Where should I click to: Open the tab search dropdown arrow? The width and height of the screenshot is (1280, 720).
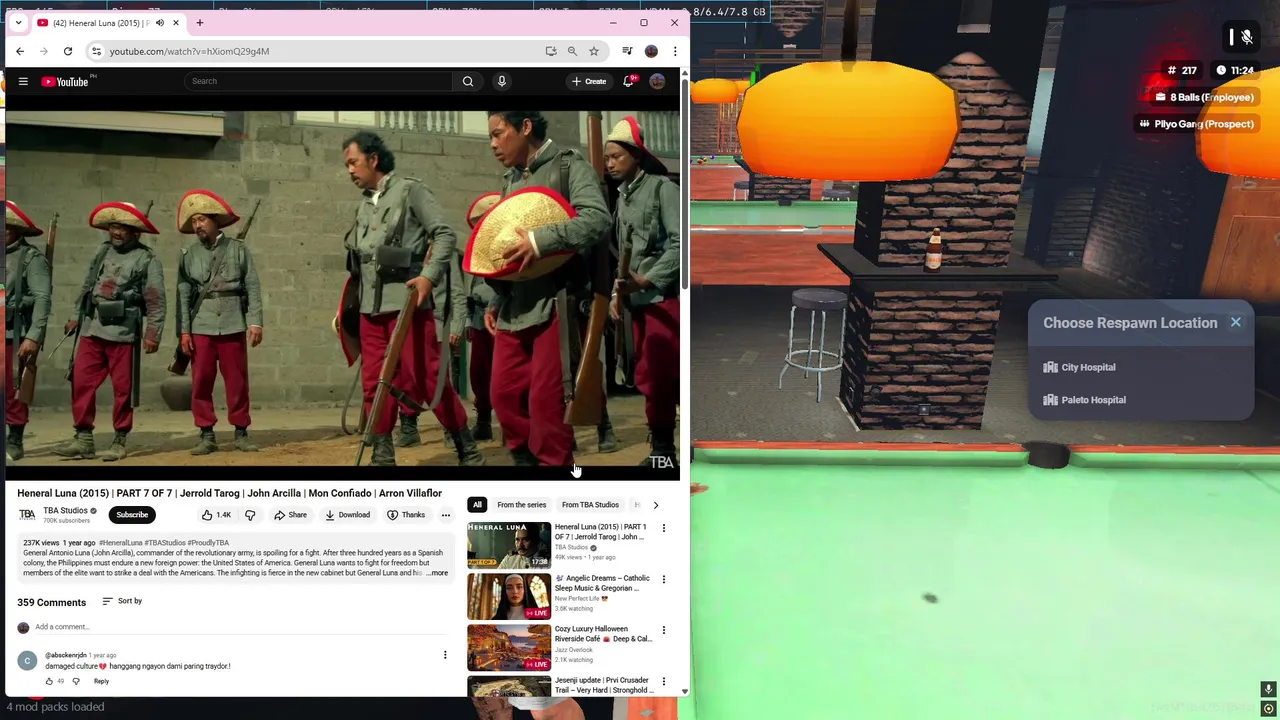(x=18, y=23)
